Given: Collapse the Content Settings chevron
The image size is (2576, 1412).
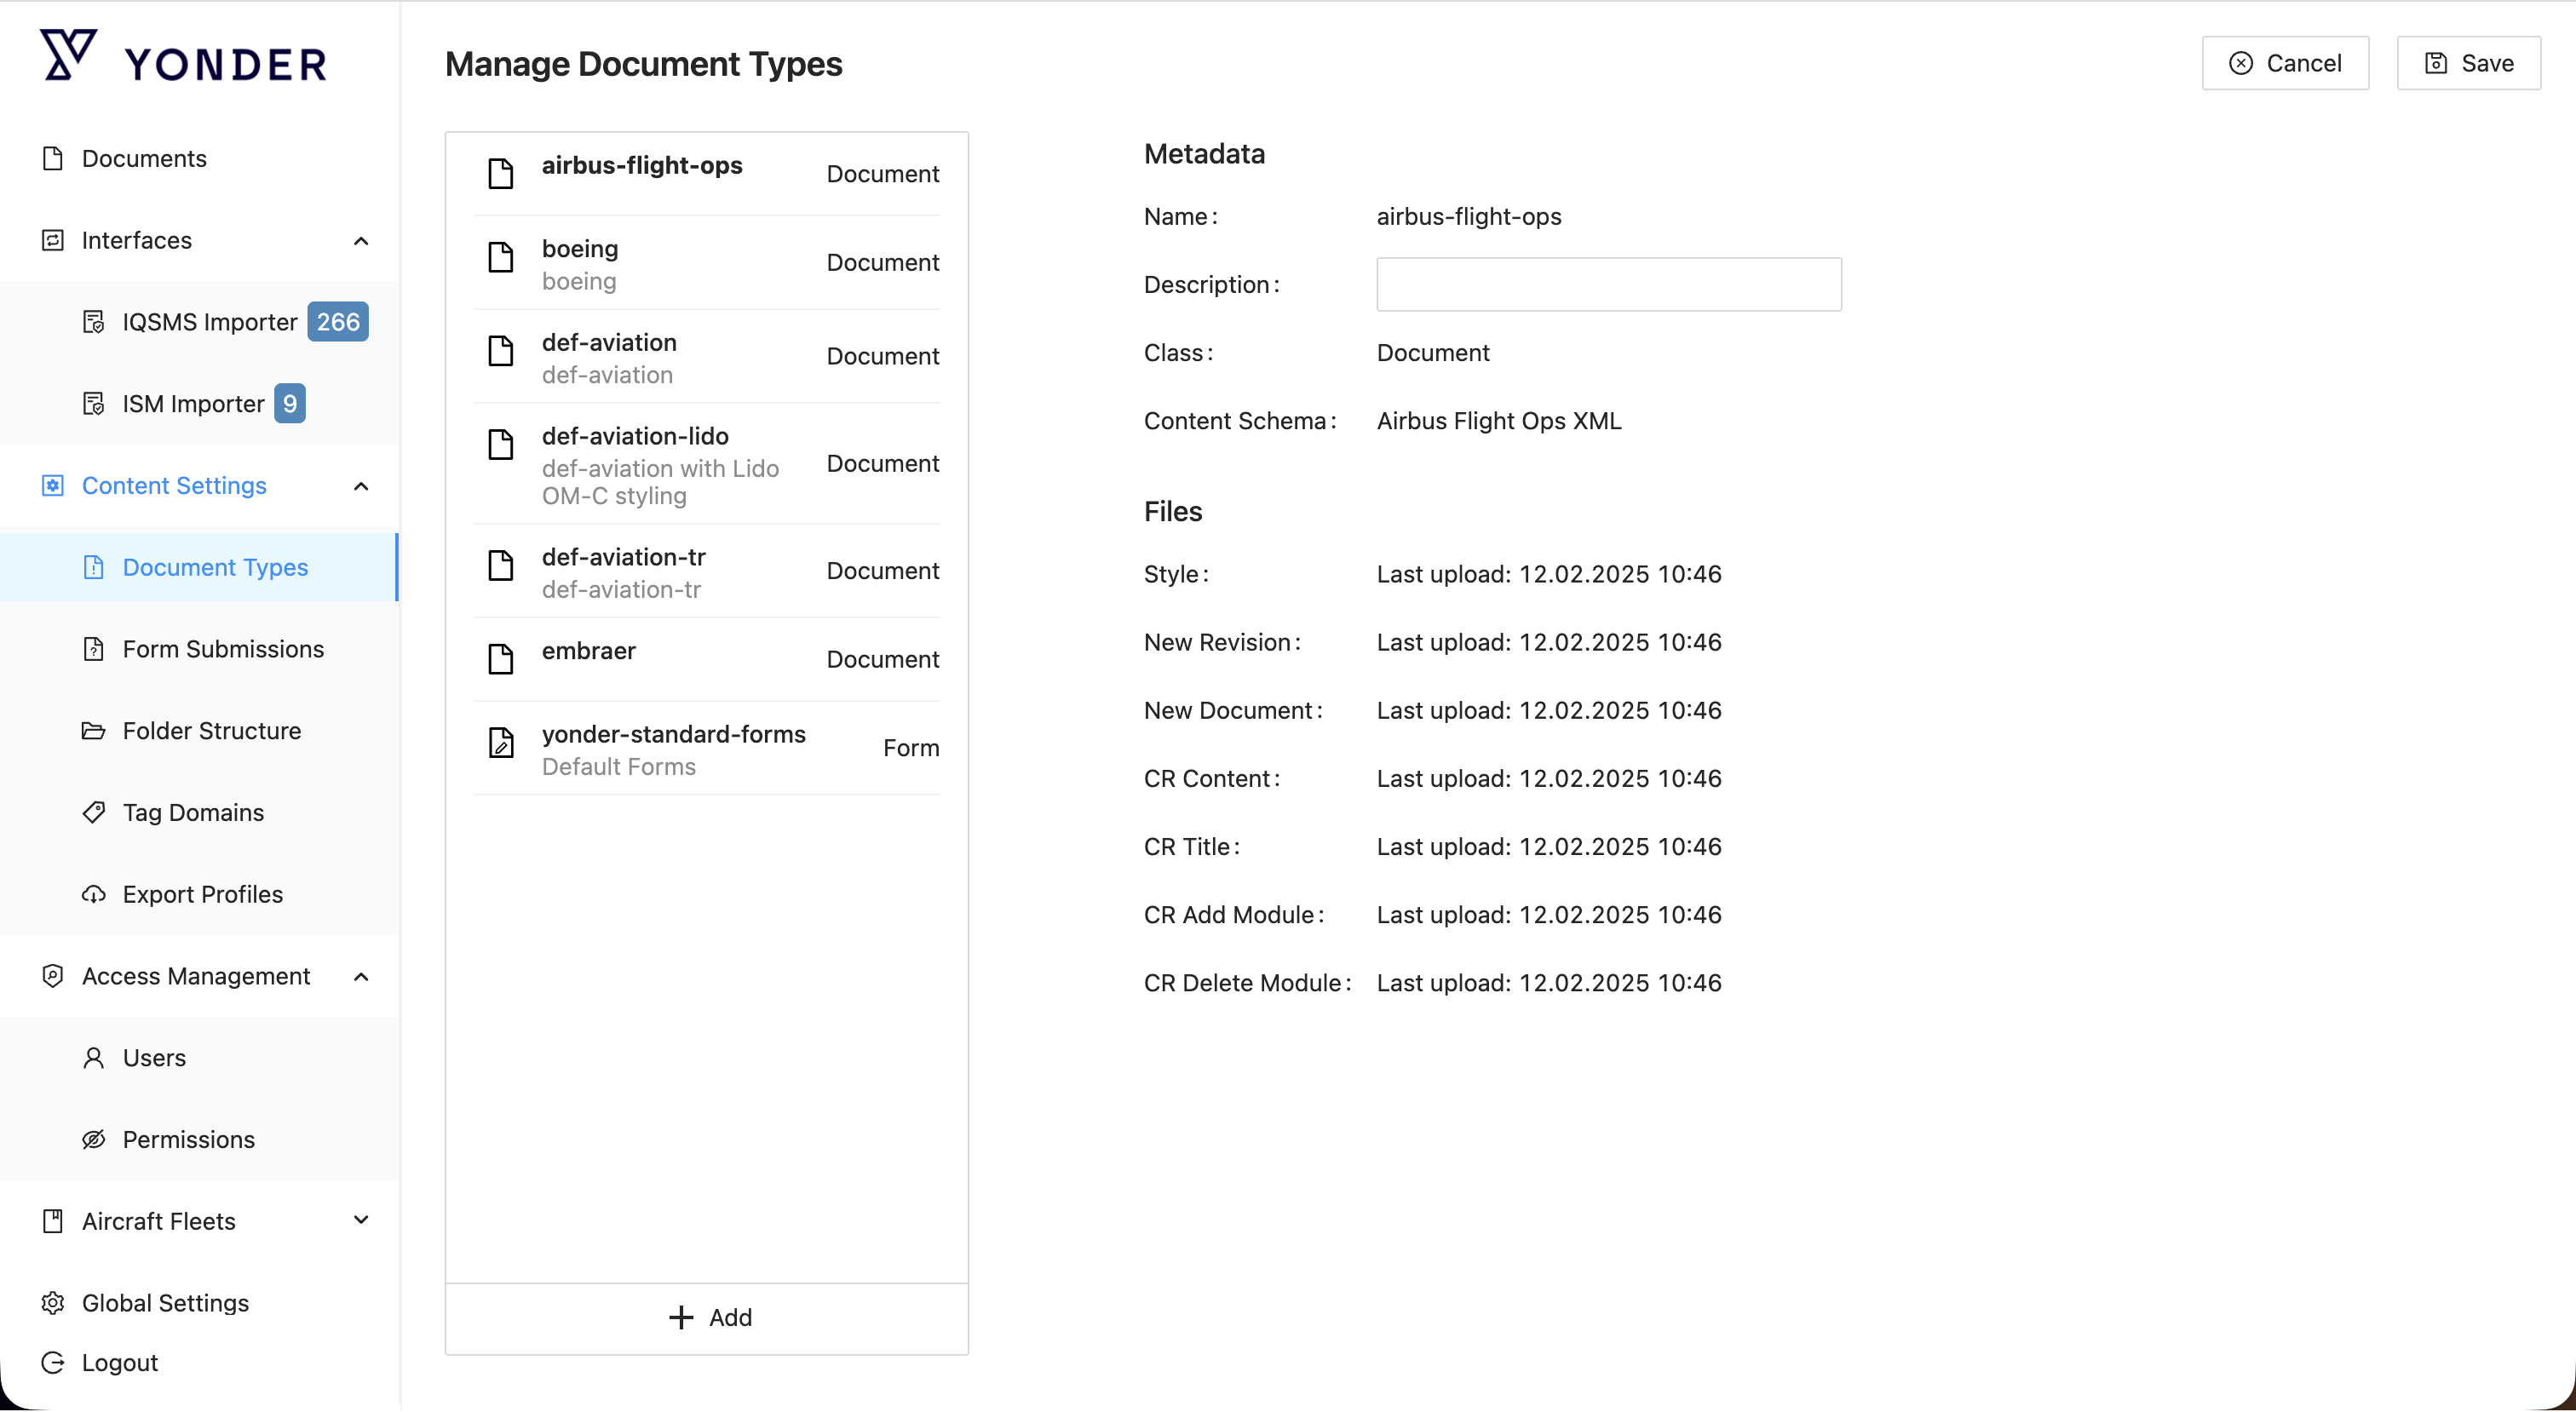Looking at the screenshot, I should [x=361, y=486].
